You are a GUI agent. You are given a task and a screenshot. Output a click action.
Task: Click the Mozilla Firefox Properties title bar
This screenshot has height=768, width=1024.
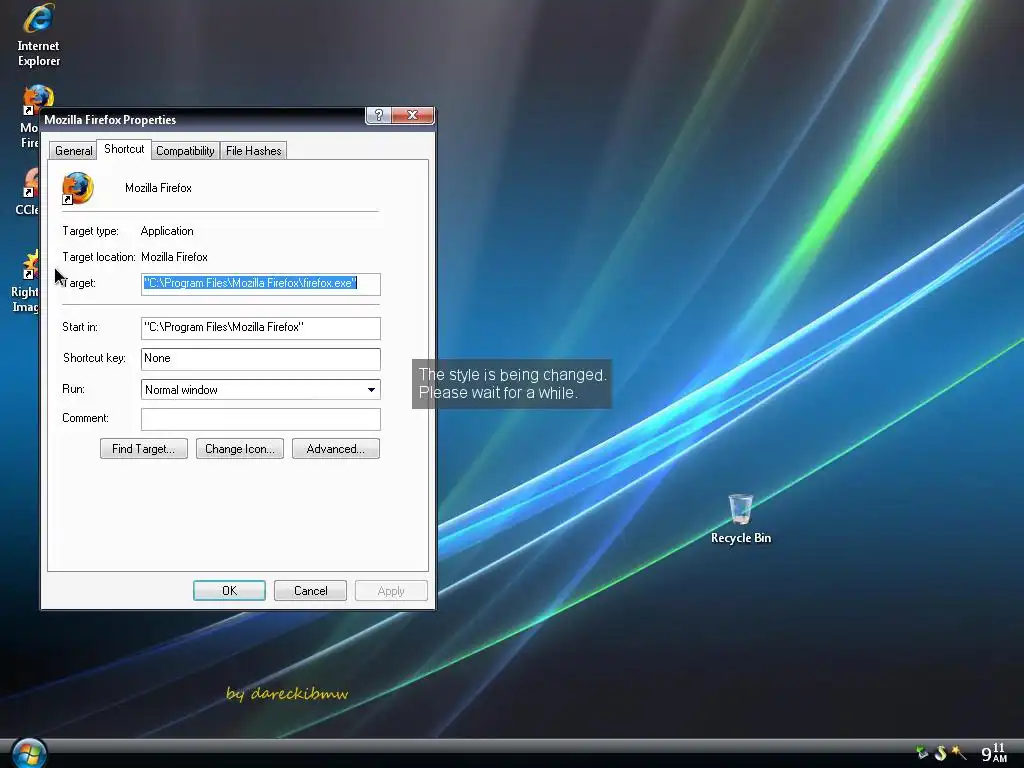coord(202,120)
